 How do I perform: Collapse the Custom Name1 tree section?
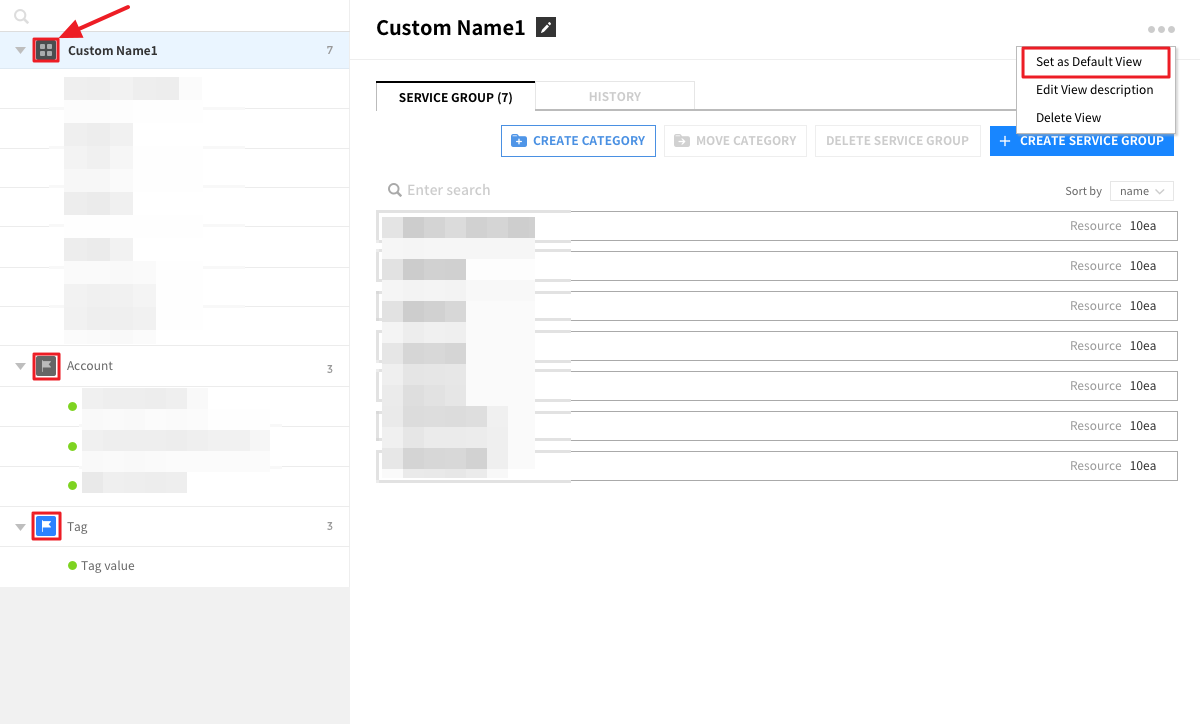tap(20, 50)
